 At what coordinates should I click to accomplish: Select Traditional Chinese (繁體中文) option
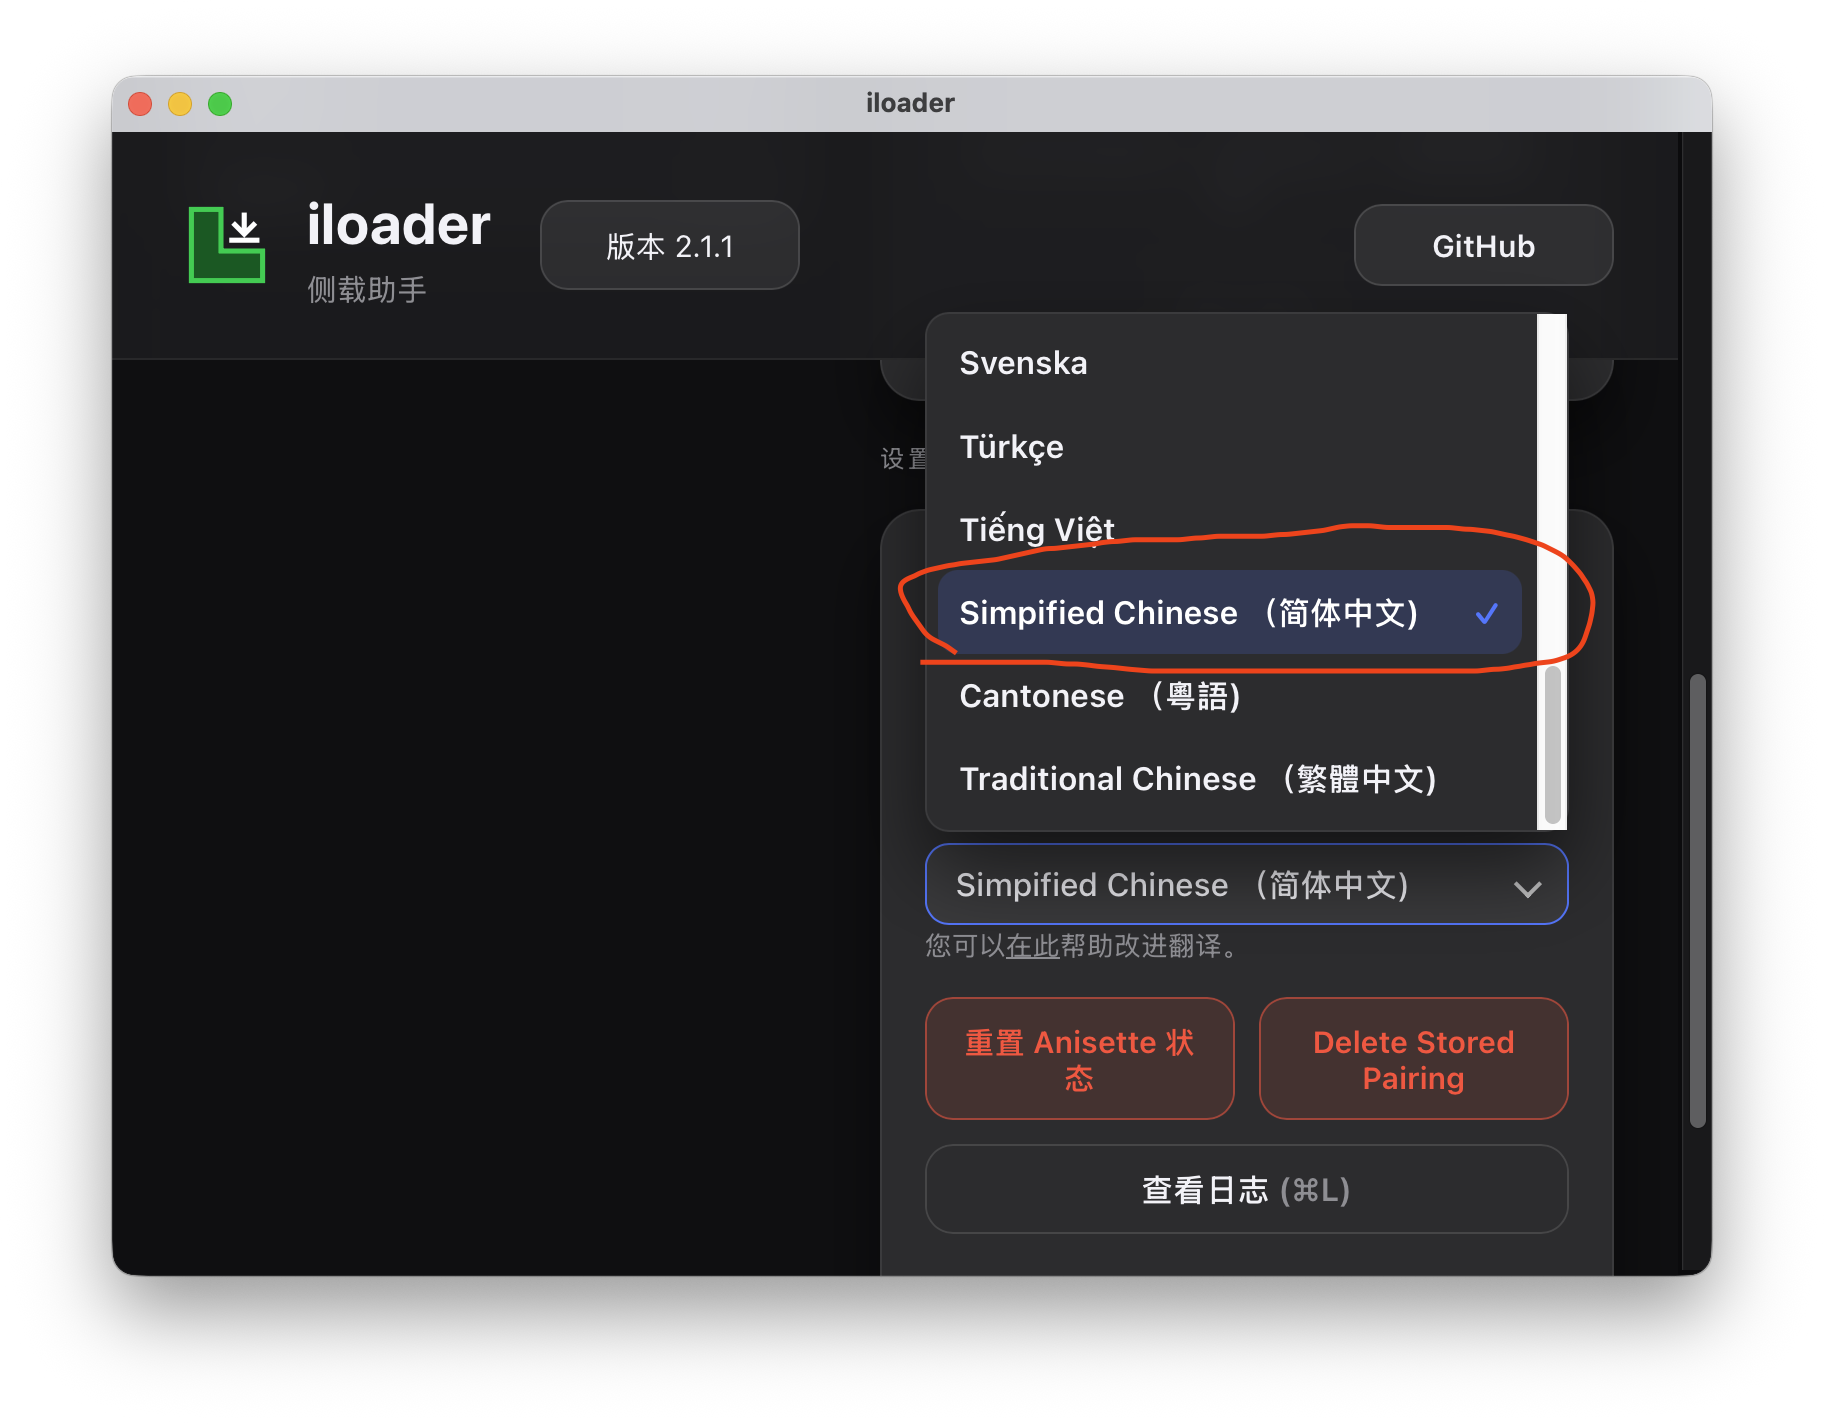tap(1197, 779)
